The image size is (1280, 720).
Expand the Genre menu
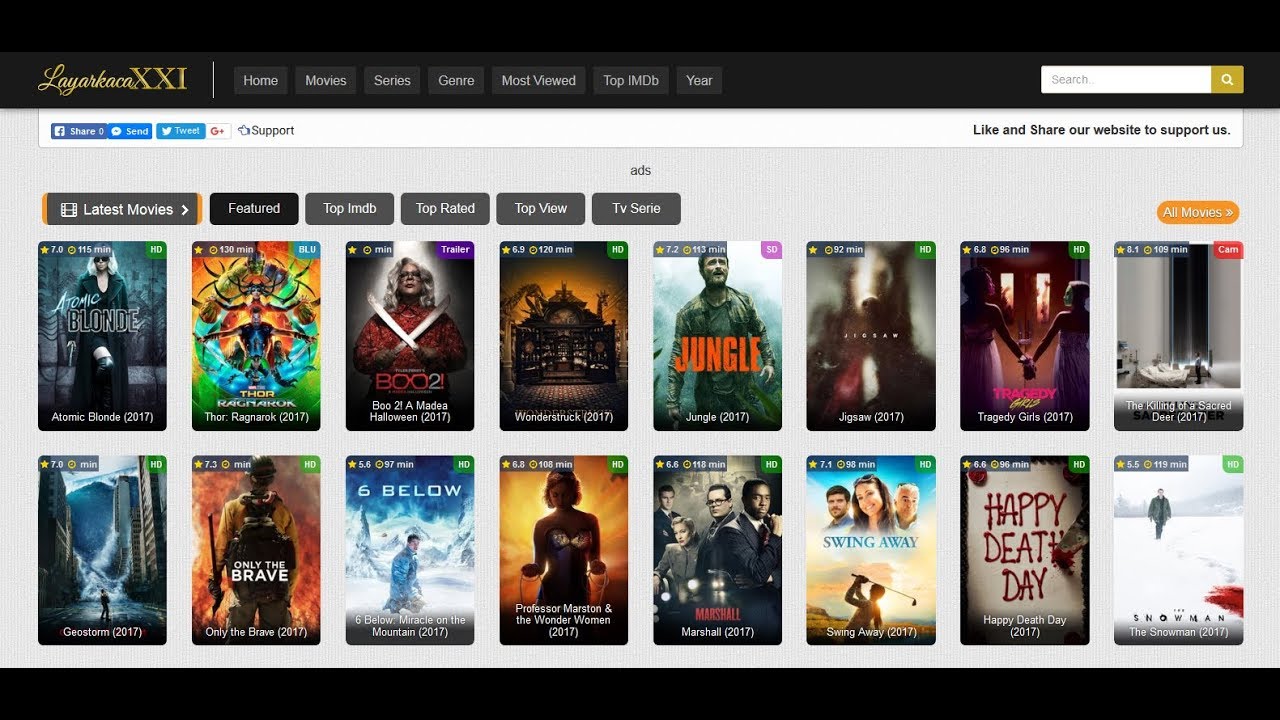click(x=456, y=81)
